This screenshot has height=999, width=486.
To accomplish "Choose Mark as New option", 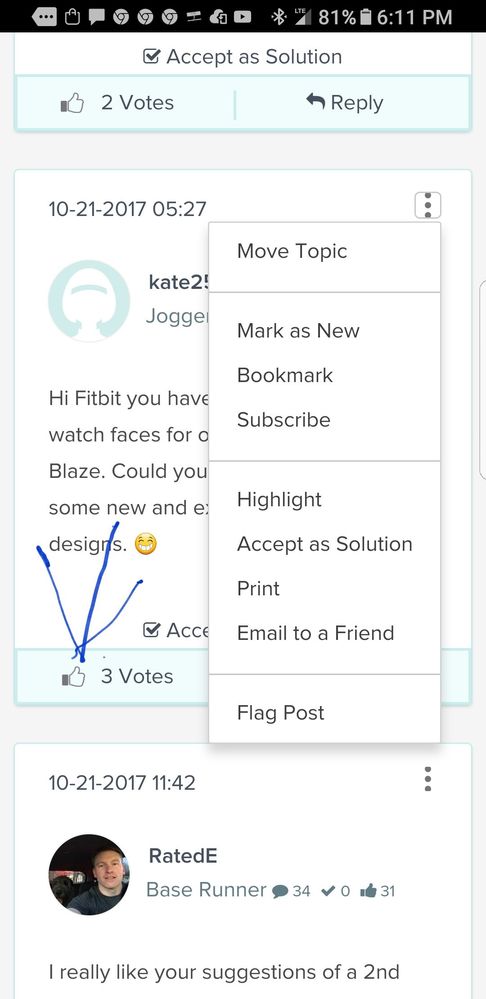I will pyautogui.click(x=298, y=331).
